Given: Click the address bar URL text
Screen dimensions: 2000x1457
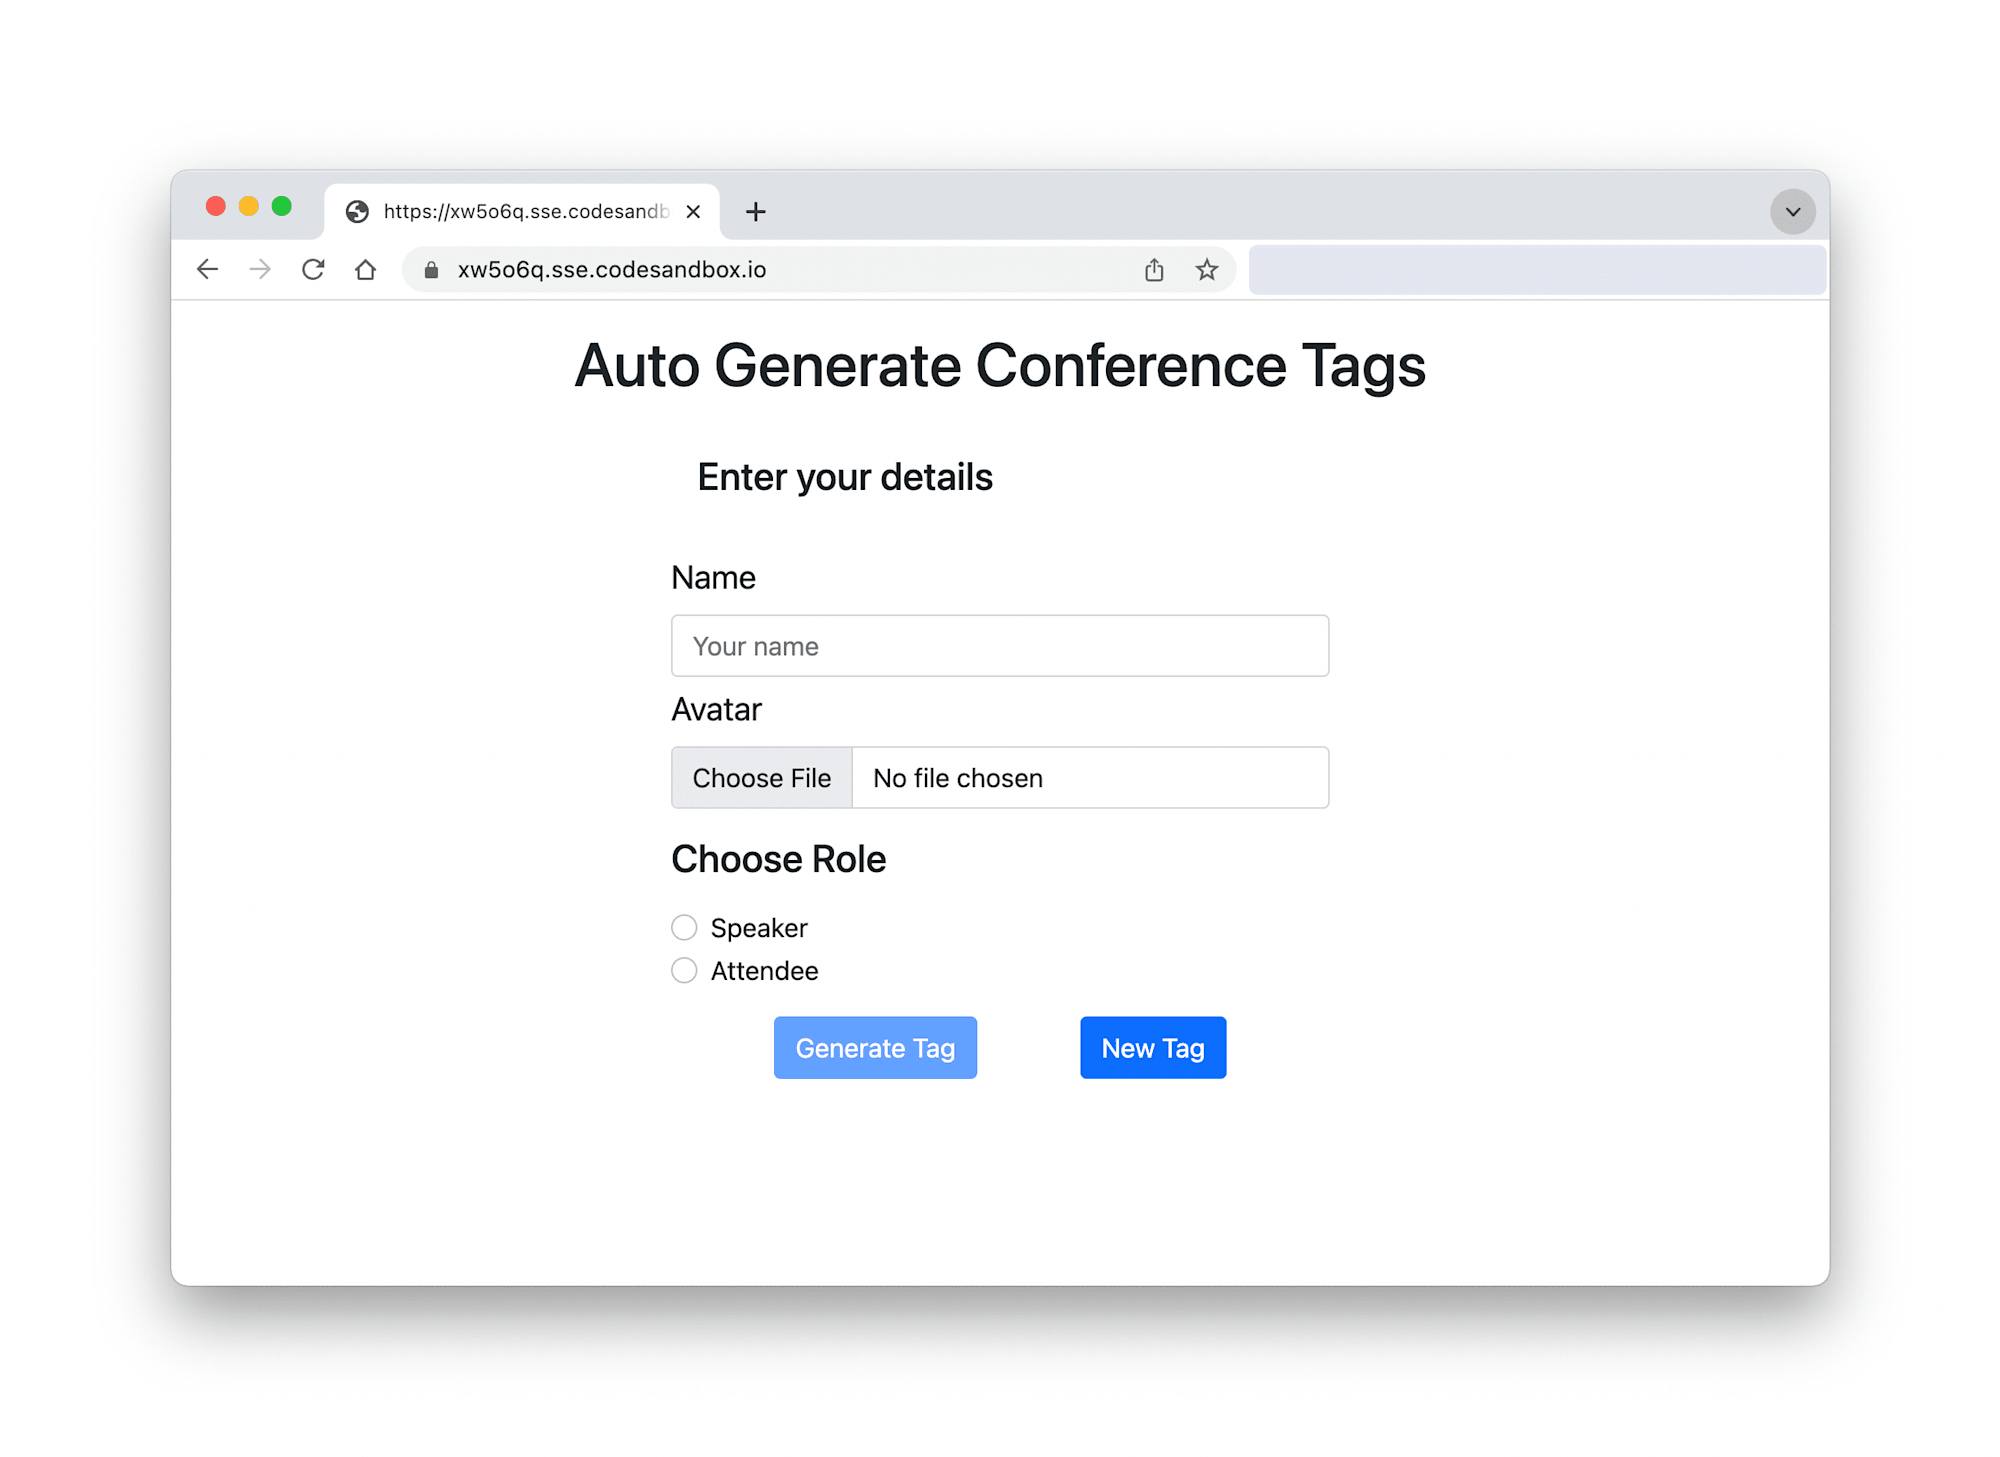Looking at the screenshot, I should pyautogui.click(x=612, y=270).
